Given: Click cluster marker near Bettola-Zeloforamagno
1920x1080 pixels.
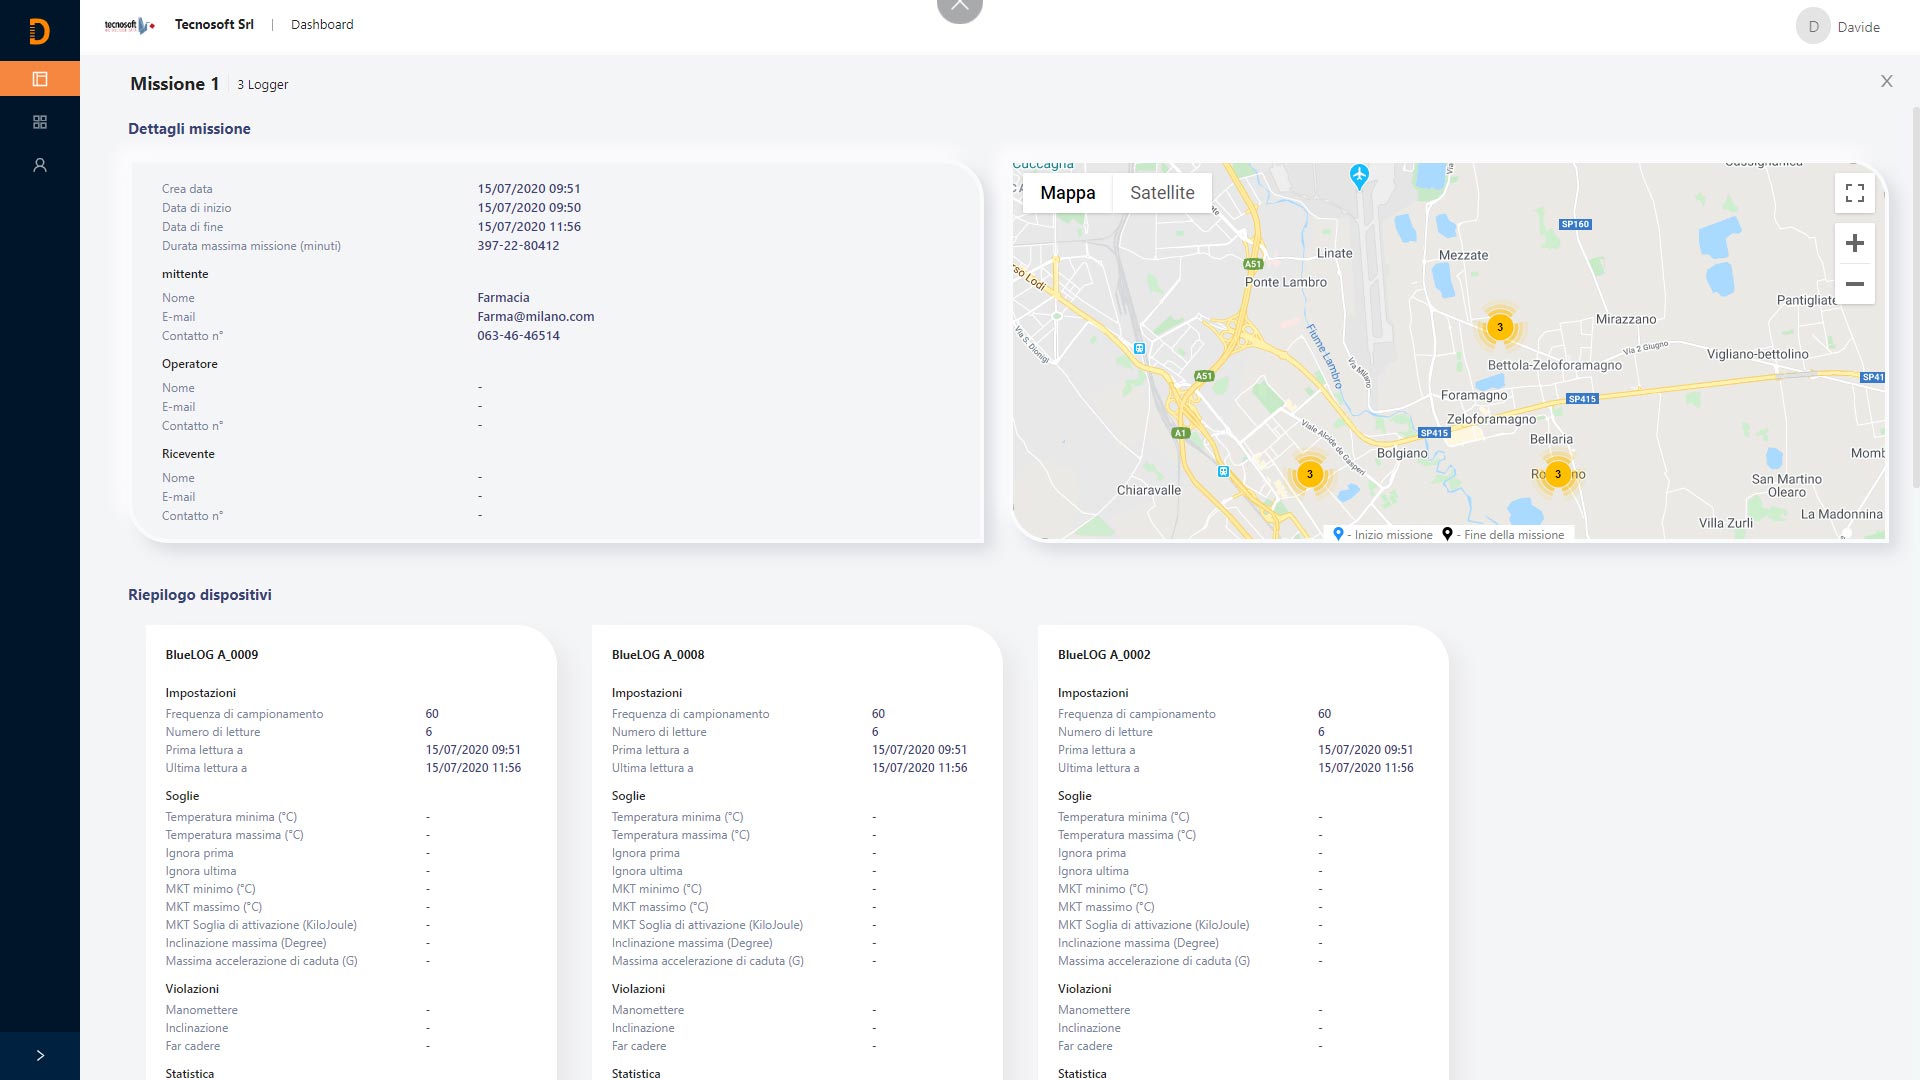Looking at the screenshot, I should pyautogui.click(x=1499, y=327).
